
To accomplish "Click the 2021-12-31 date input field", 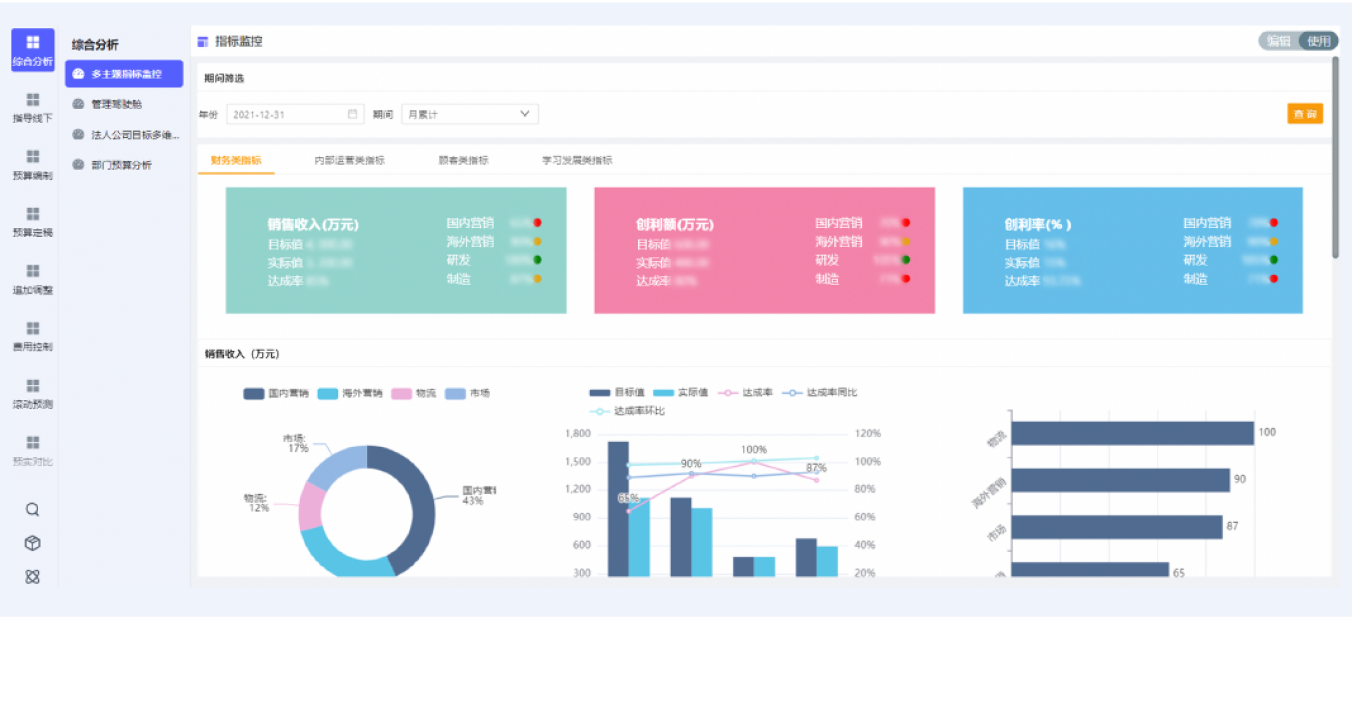I will (x=285, y=114).
